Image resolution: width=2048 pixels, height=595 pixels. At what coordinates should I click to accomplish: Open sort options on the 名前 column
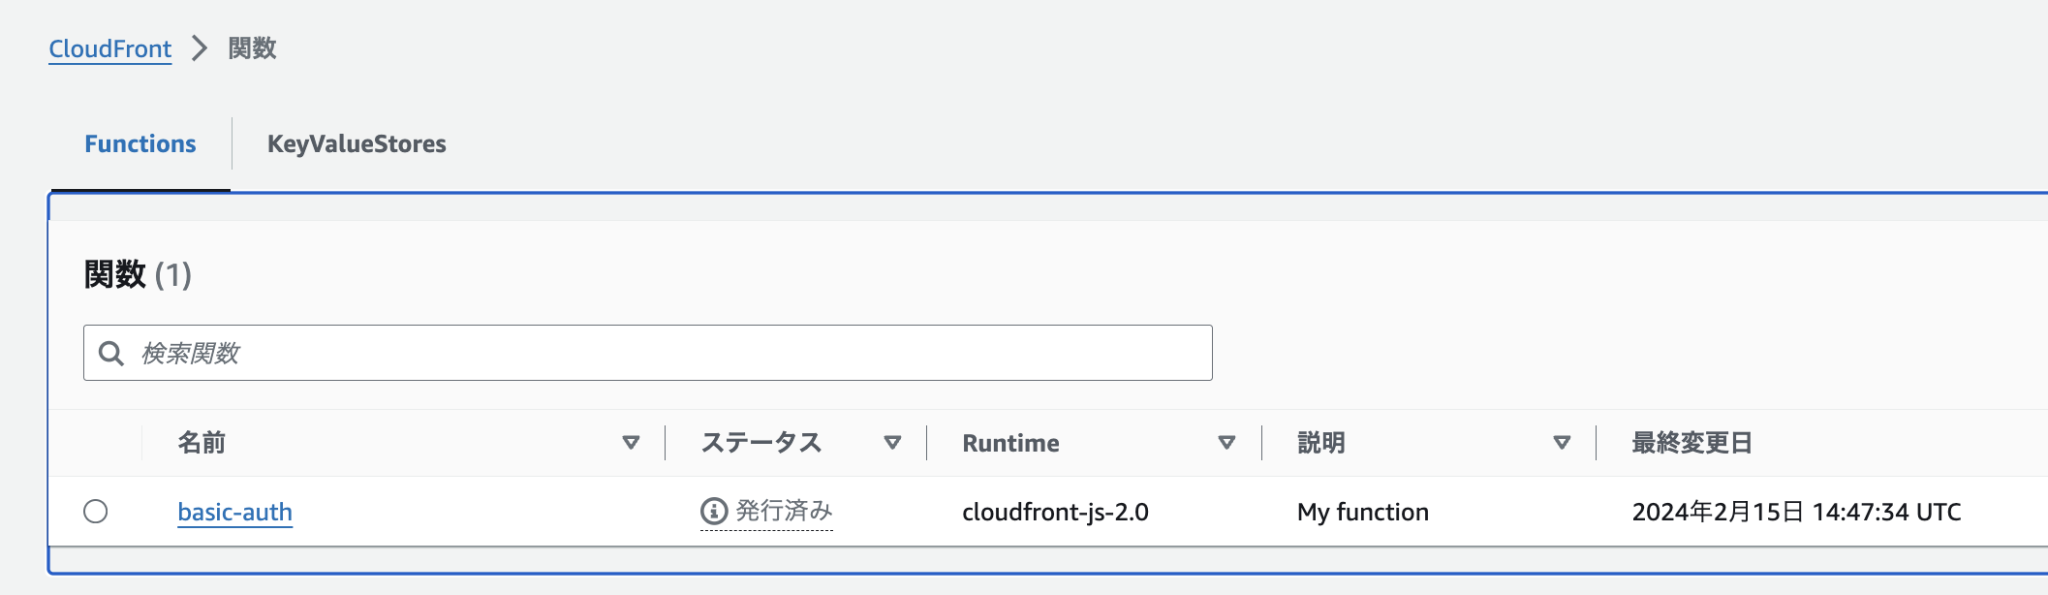coord(630,441)
